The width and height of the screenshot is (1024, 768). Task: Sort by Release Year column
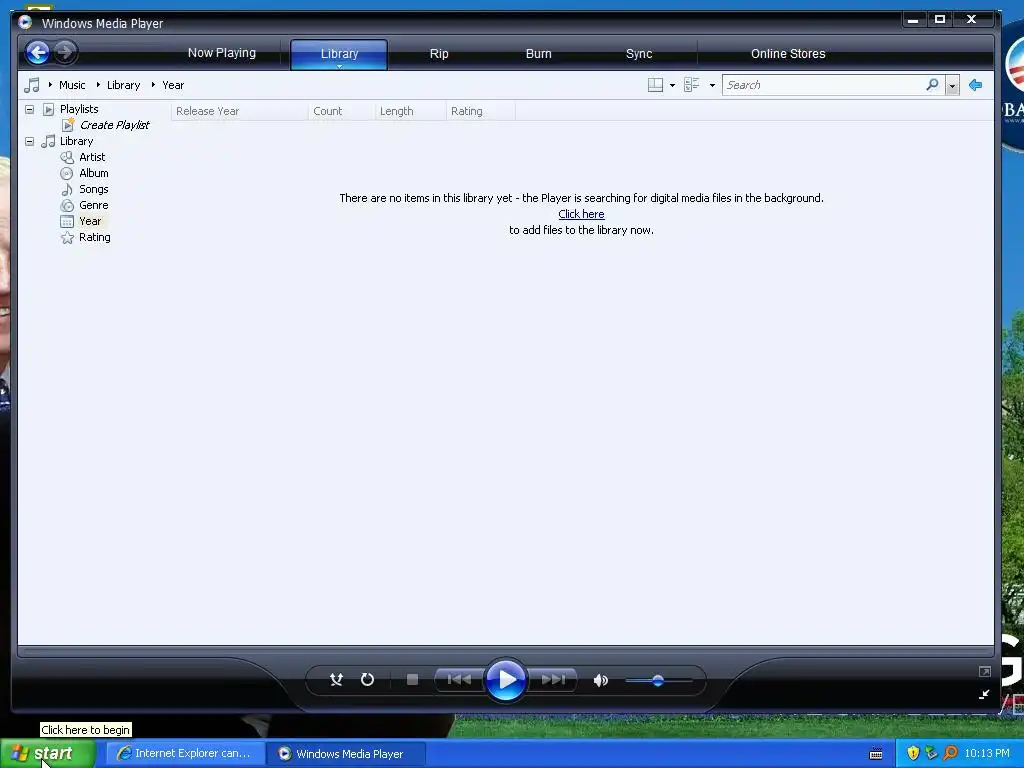tap(239, 111)
